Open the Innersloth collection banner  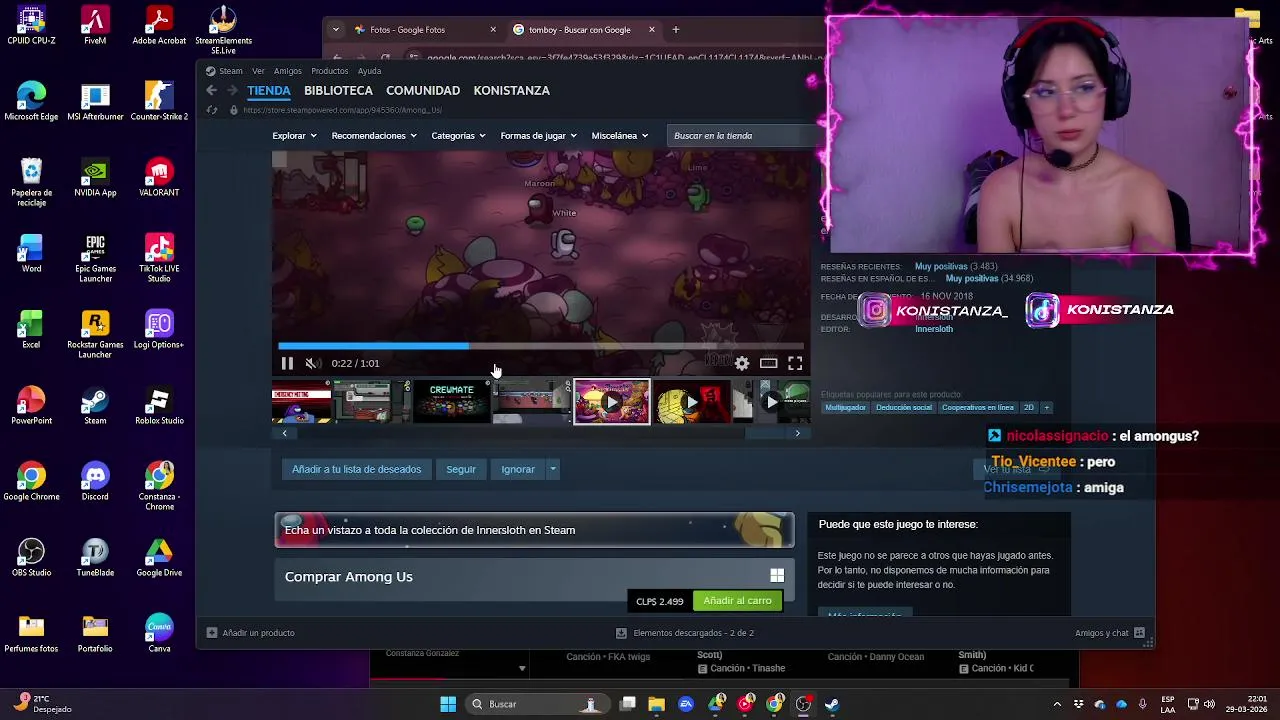click(535, 530)
